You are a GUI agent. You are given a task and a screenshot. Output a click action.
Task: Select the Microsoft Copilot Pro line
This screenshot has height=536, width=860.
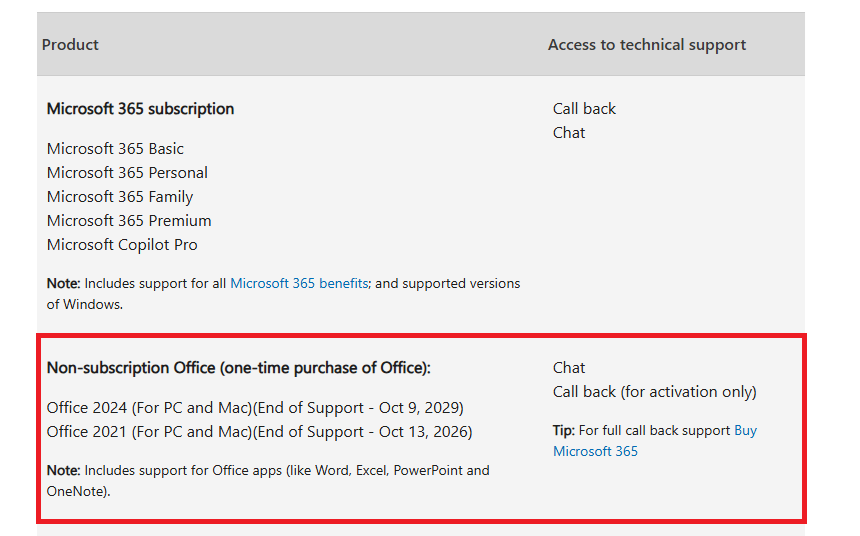[x=122, y=245]
